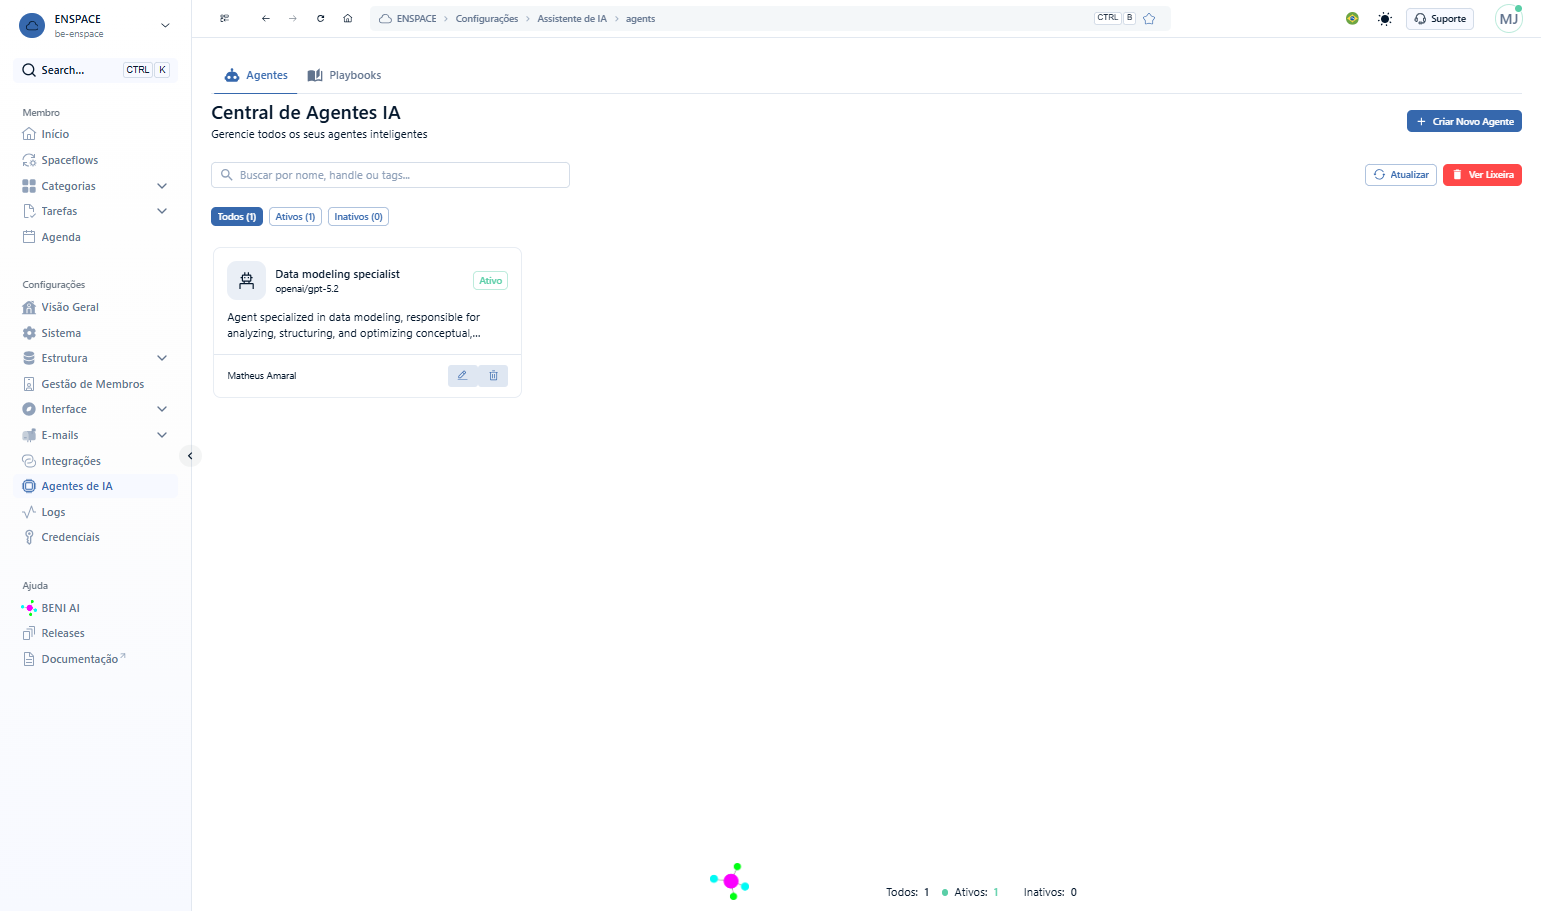Click the sidebar layout toggle icon in top bar
The height and width of the screenshot is (911, 1541).
[x=225, y=19]
